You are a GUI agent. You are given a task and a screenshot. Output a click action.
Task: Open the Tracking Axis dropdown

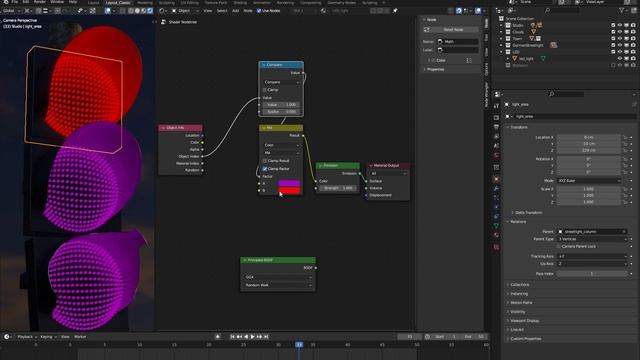click(x=592, y=256)
